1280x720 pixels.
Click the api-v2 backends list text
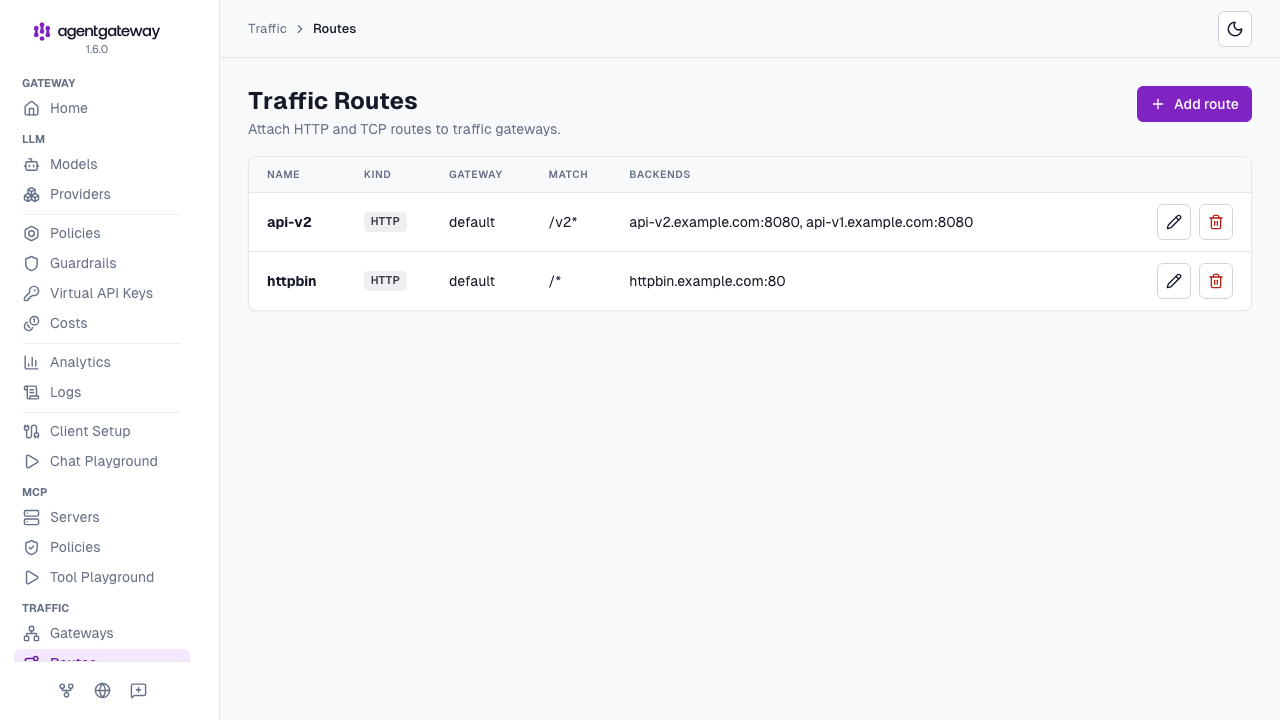pos(801,222)
